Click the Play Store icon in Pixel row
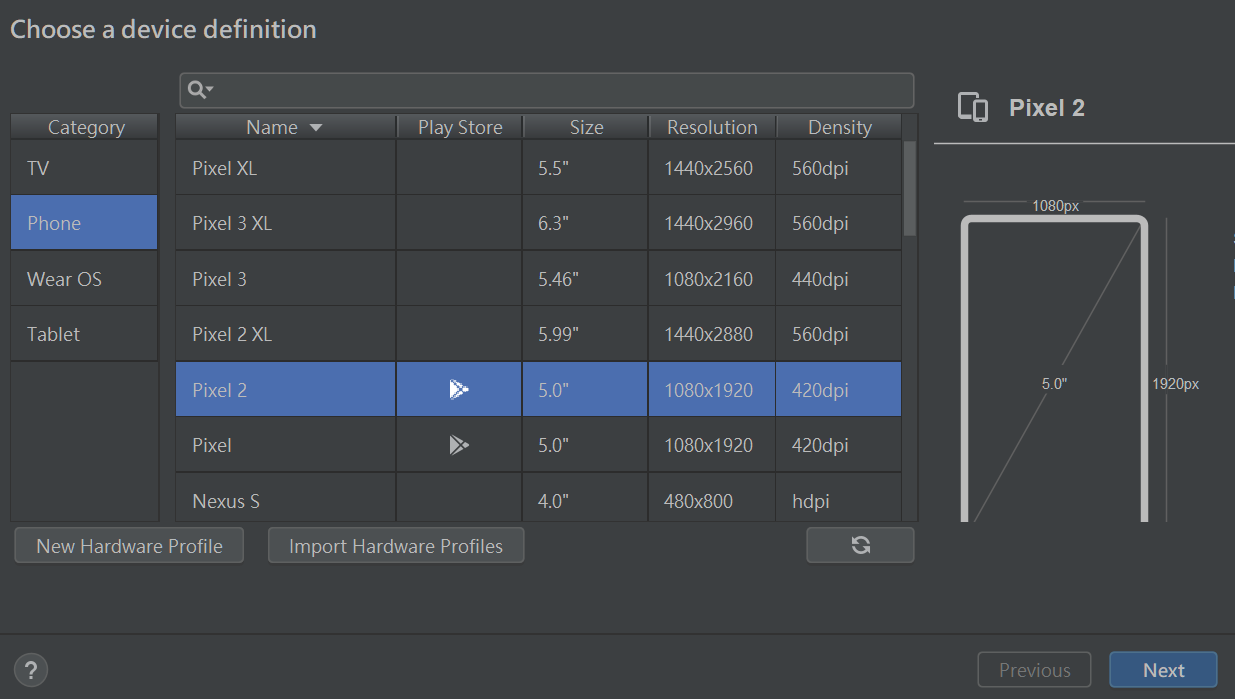 (x=459, y=445)
